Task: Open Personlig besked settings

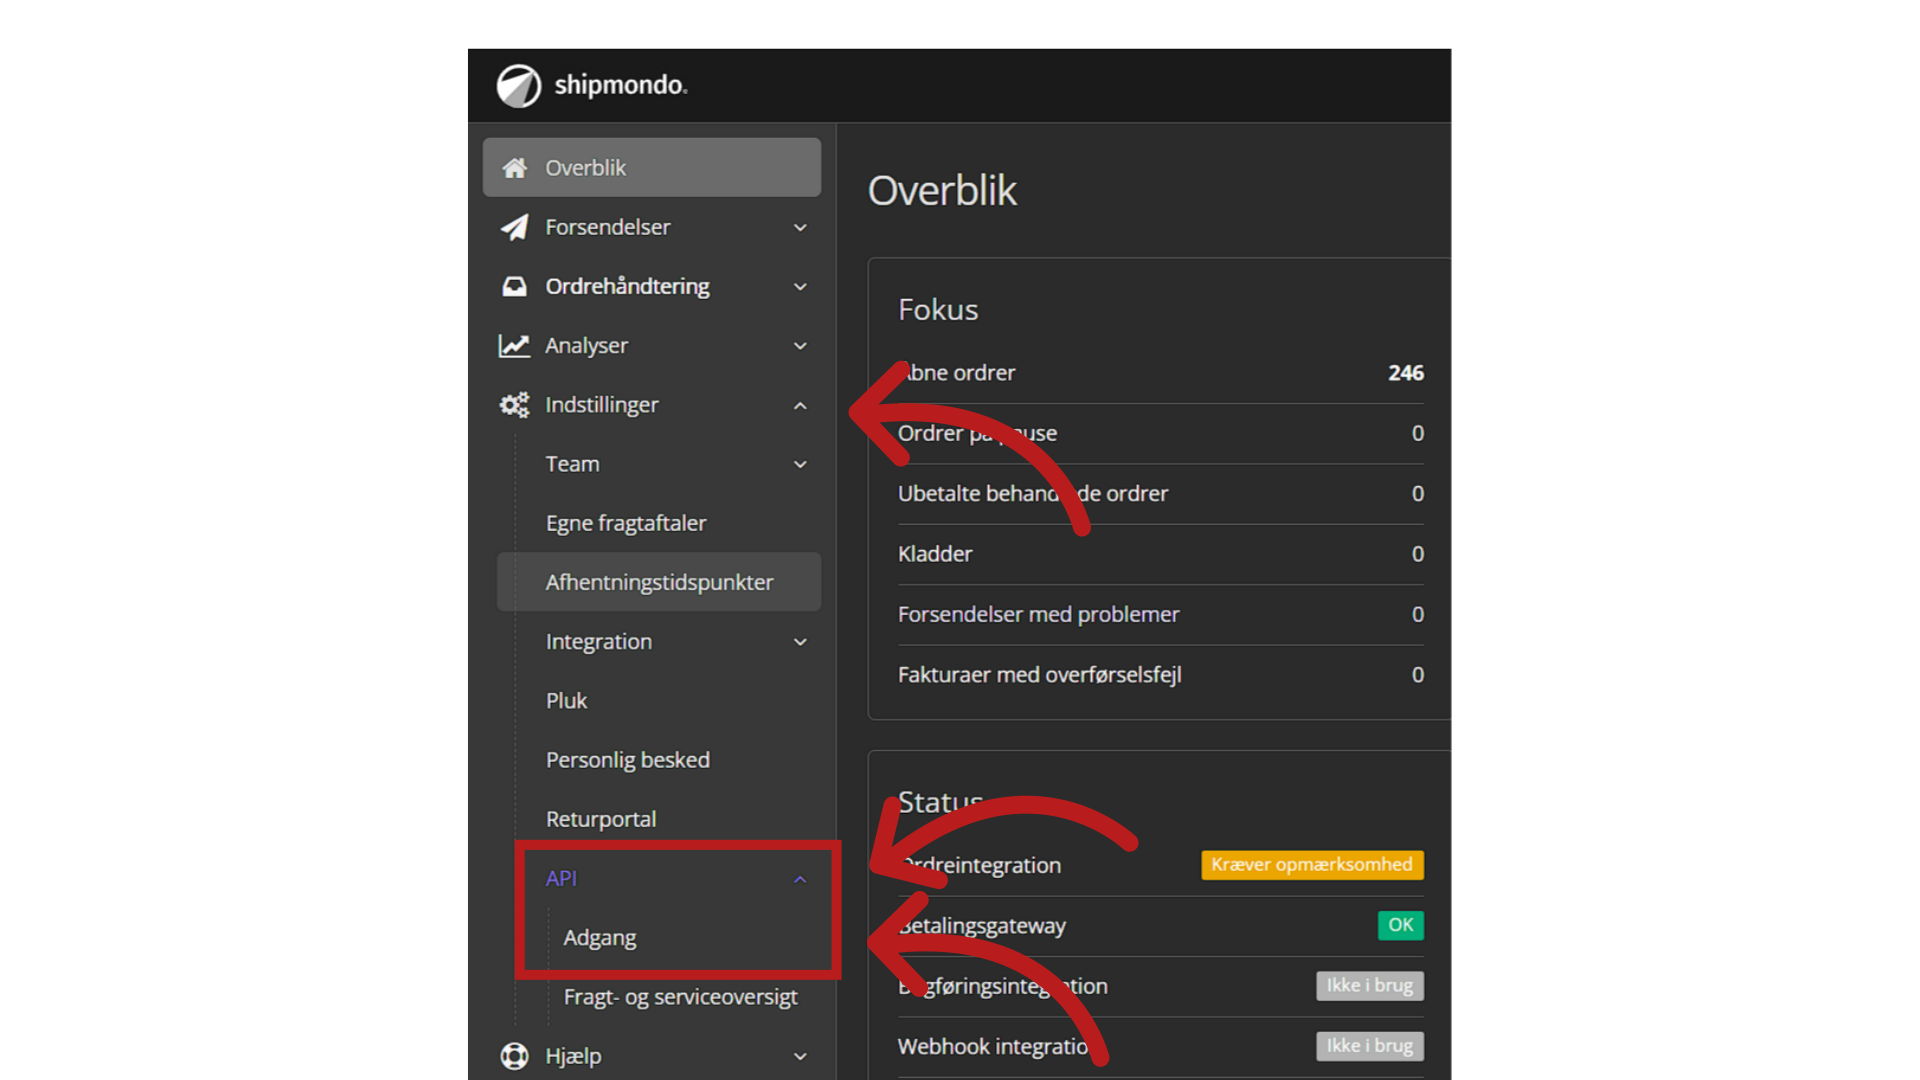Action: click(659, 760)
